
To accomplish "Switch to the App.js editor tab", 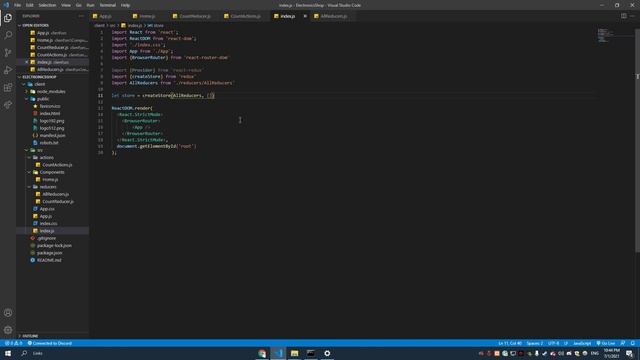I will coord(105,16).
